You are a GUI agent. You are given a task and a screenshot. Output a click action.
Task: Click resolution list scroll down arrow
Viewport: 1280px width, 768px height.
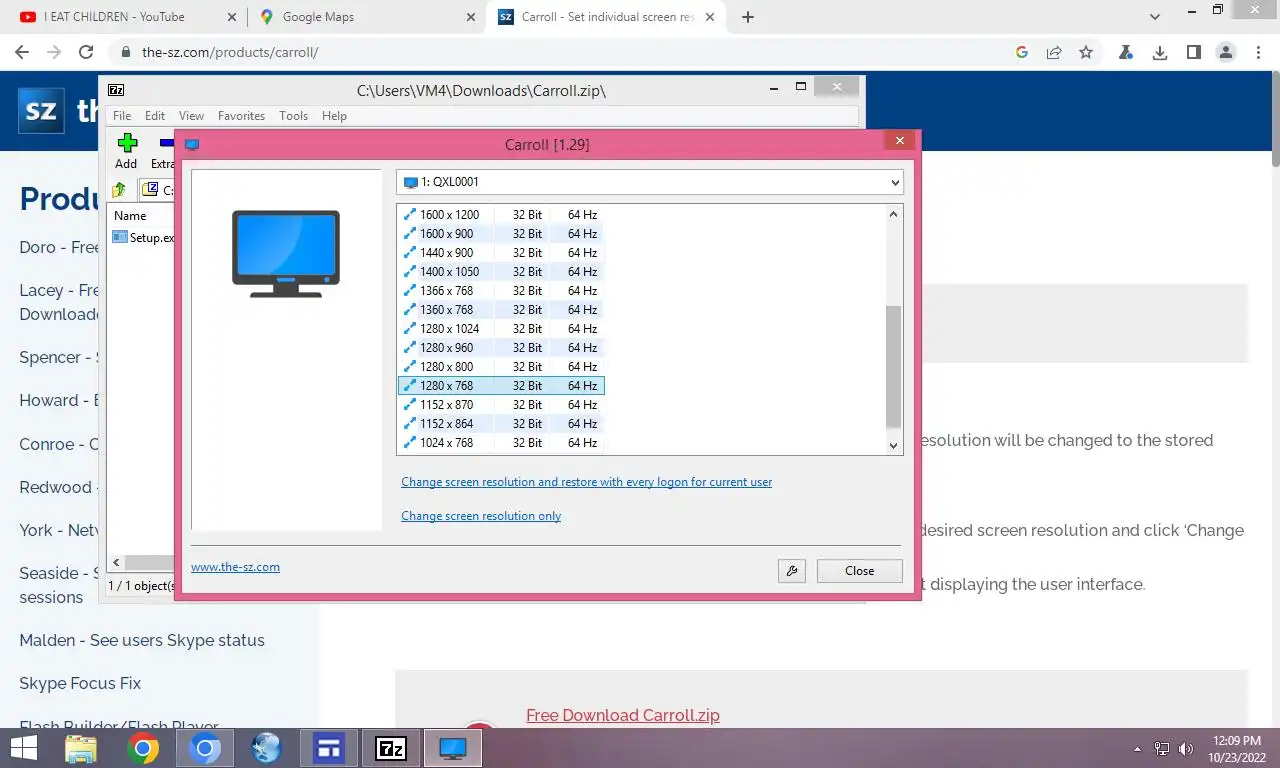(894, 446)
